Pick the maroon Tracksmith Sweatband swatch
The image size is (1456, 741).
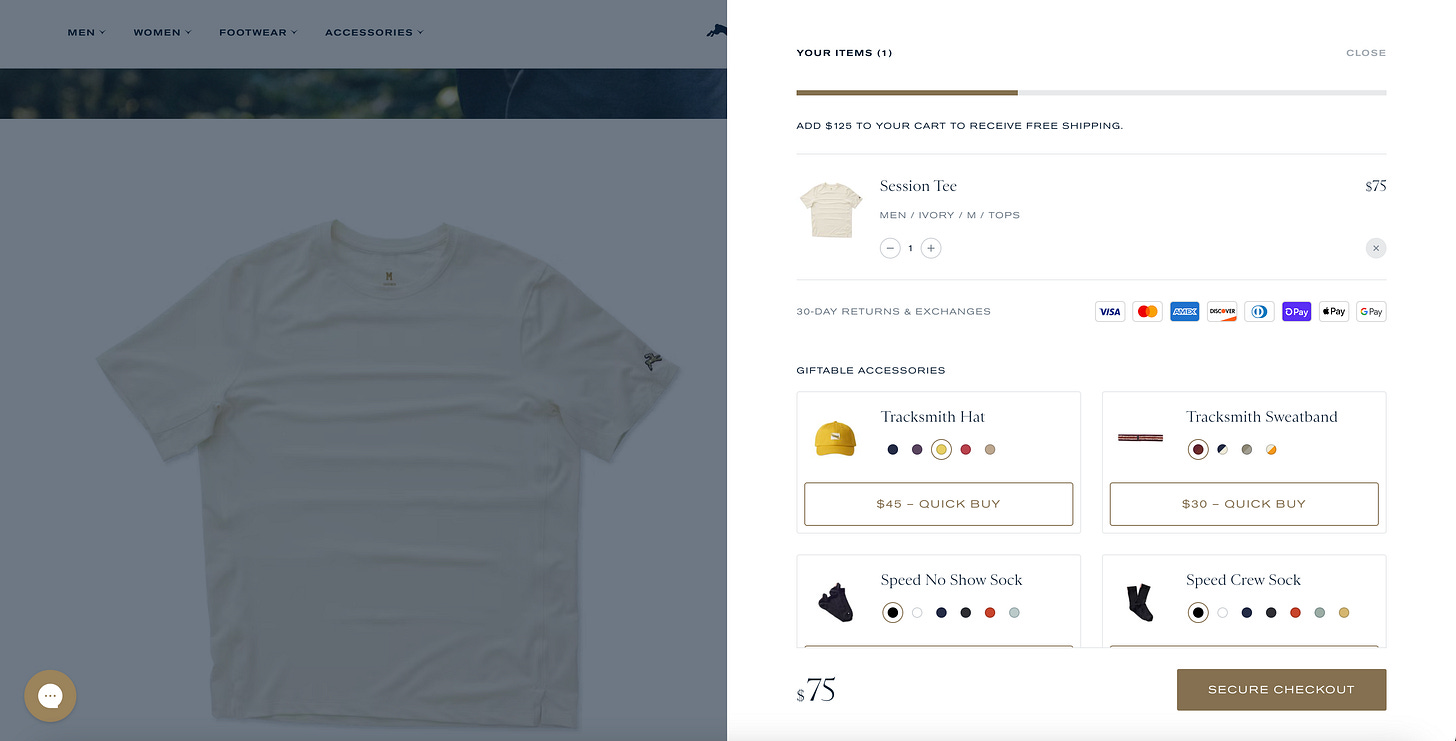(x=1198, y=450)
